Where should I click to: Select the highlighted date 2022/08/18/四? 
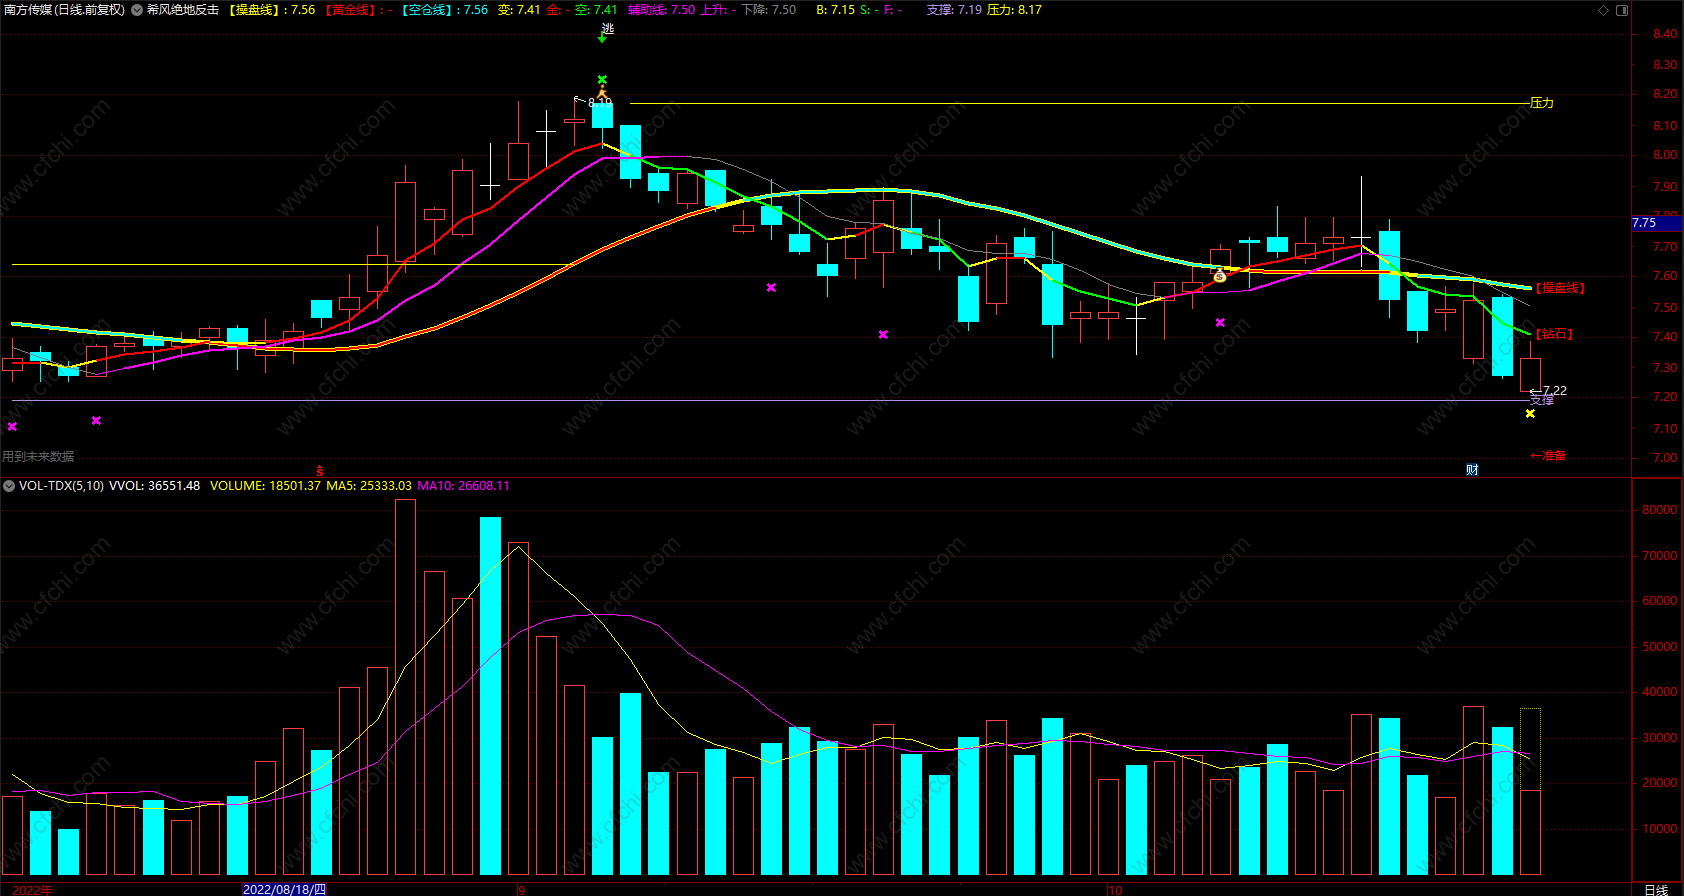pyautogui.click(x=285, y=889)
